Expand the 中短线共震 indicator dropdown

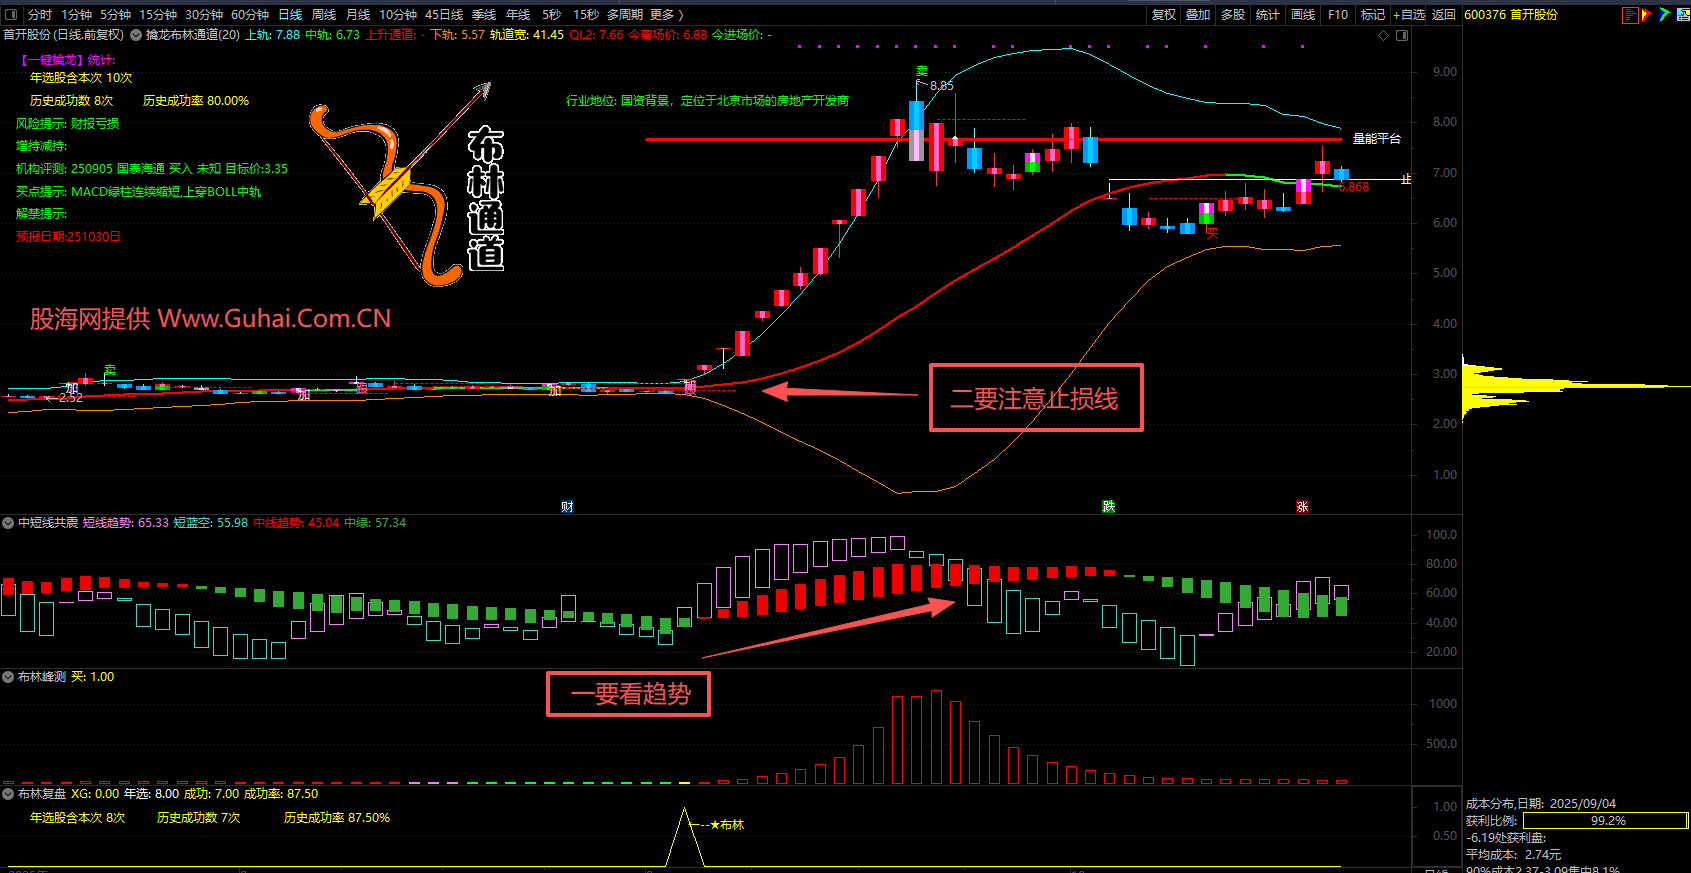pos(8,523)
